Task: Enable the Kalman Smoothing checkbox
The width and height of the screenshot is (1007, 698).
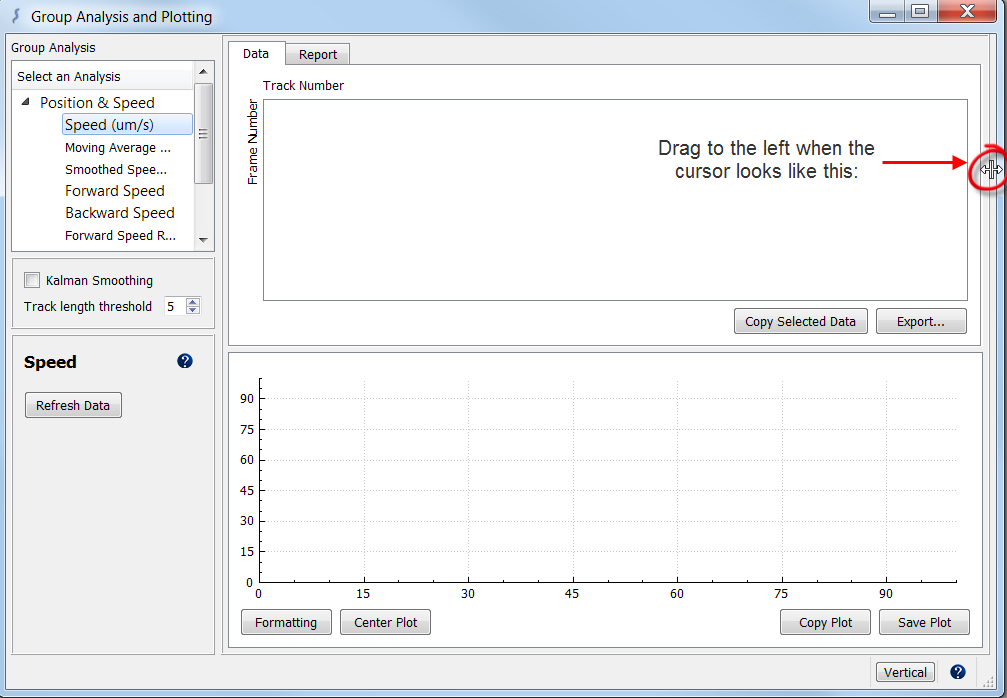Action: point(33,281)
